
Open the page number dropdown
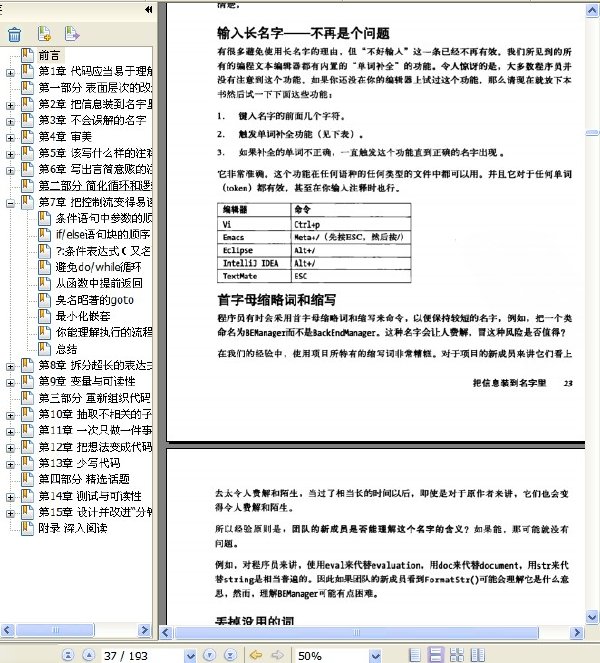click(191, 655)
